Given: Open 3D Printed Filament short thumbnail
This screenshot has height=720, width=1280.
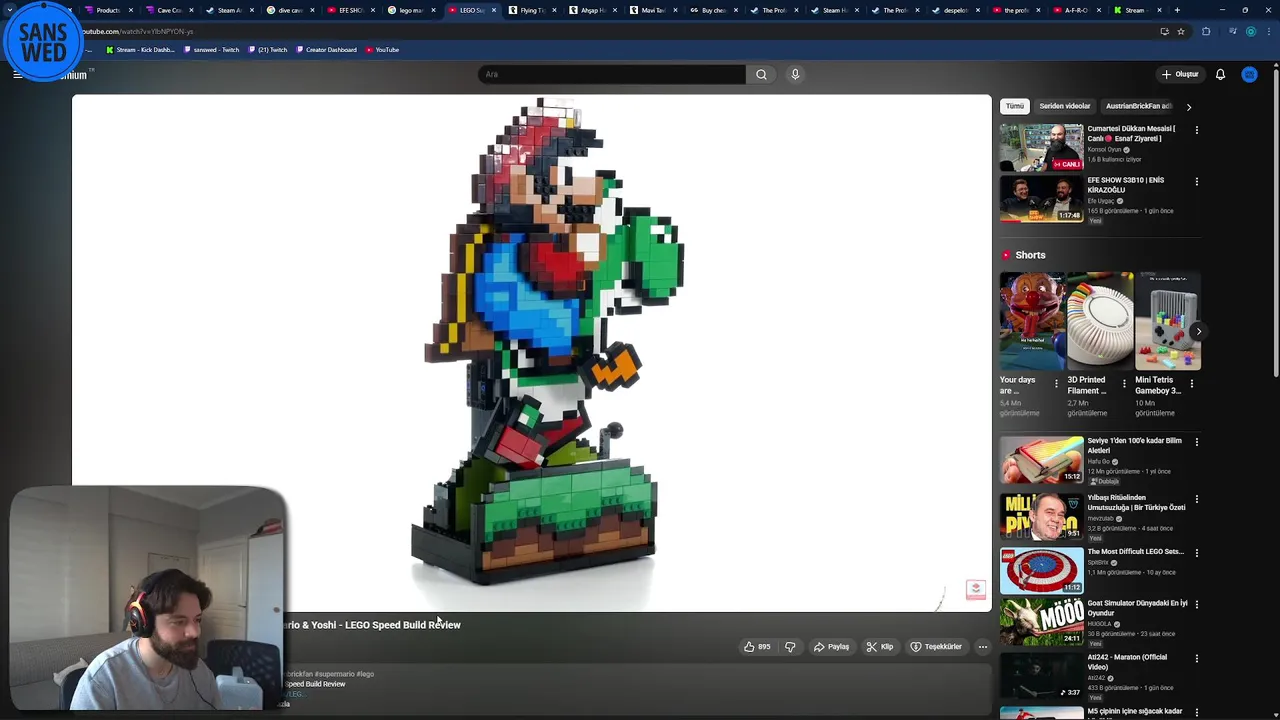Looking at the screenshot, I should pyautogui.click(x=1099, y=321).
